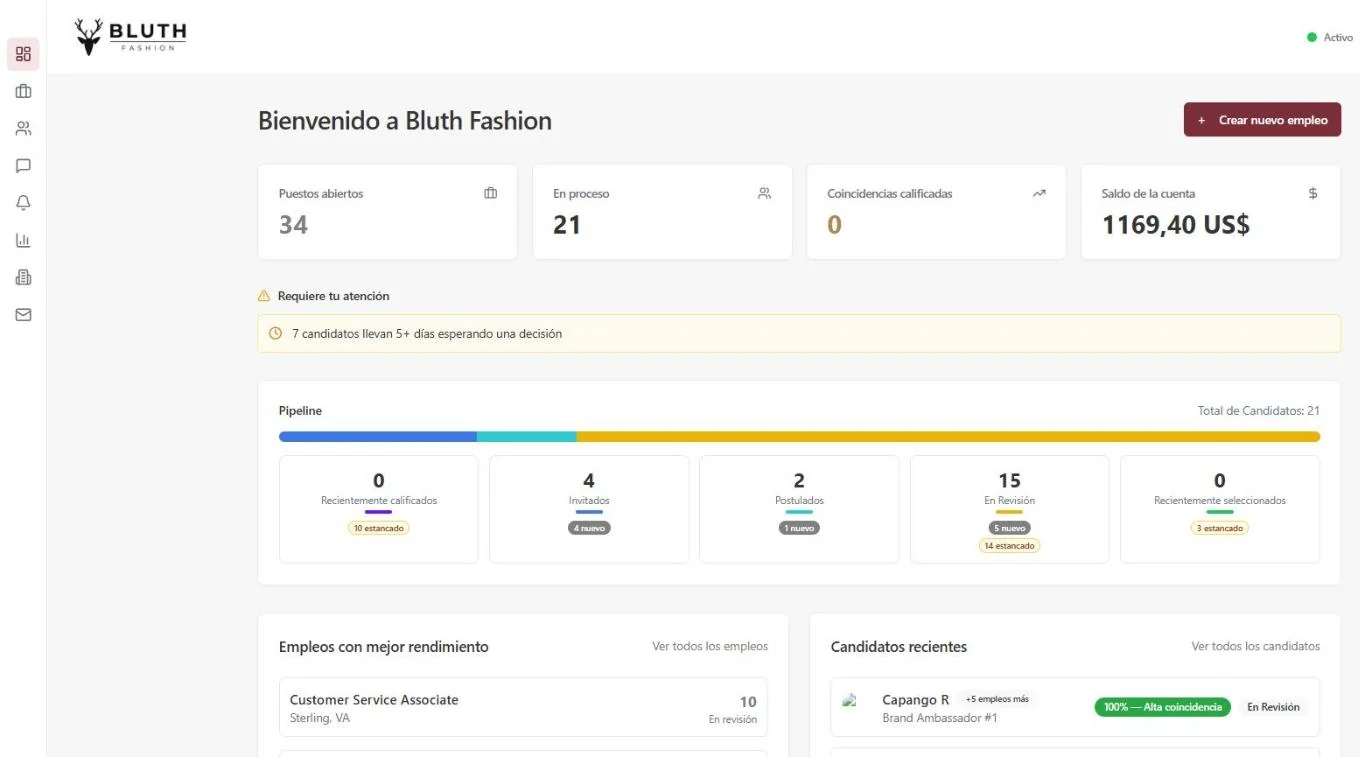Image resolution: width=1360 pixels, height=757 pixels.
Task: Click warning triangle beside Requiere tu atención
Action: pyautogui.click(x=264, y=296)
